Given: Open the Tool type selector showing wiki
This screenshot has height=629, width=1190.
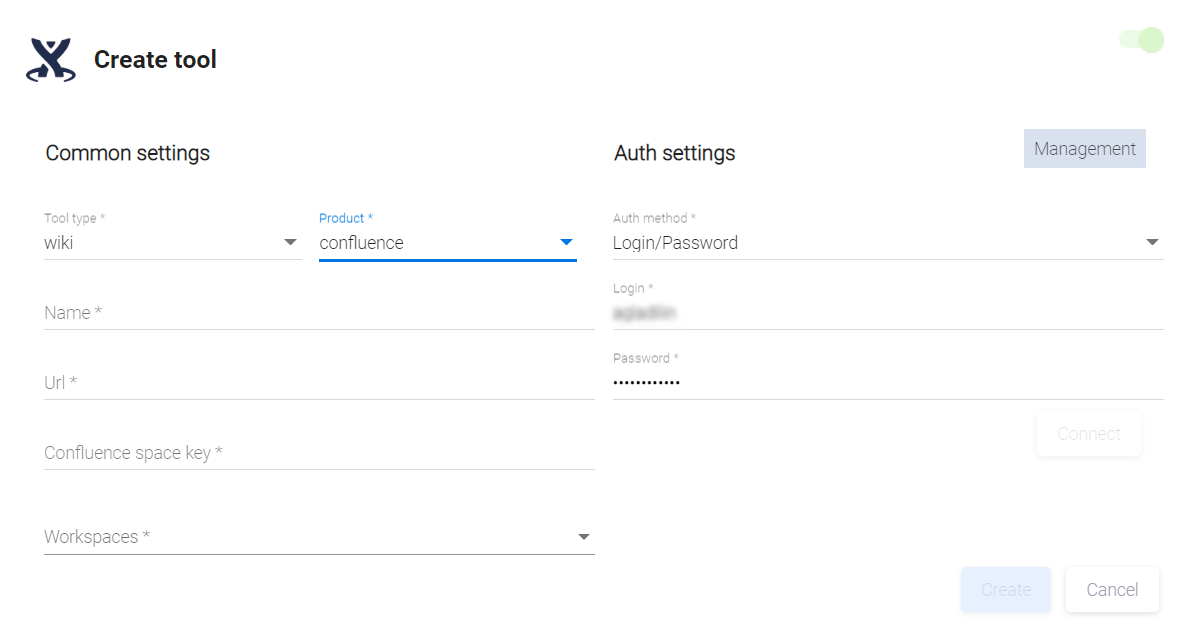Looking at the screenshot, I should 160,243.
